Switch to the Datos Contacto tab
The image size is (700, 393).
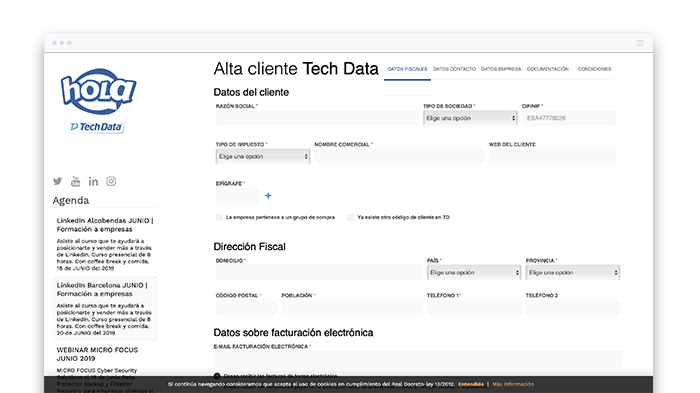(454, 69)
